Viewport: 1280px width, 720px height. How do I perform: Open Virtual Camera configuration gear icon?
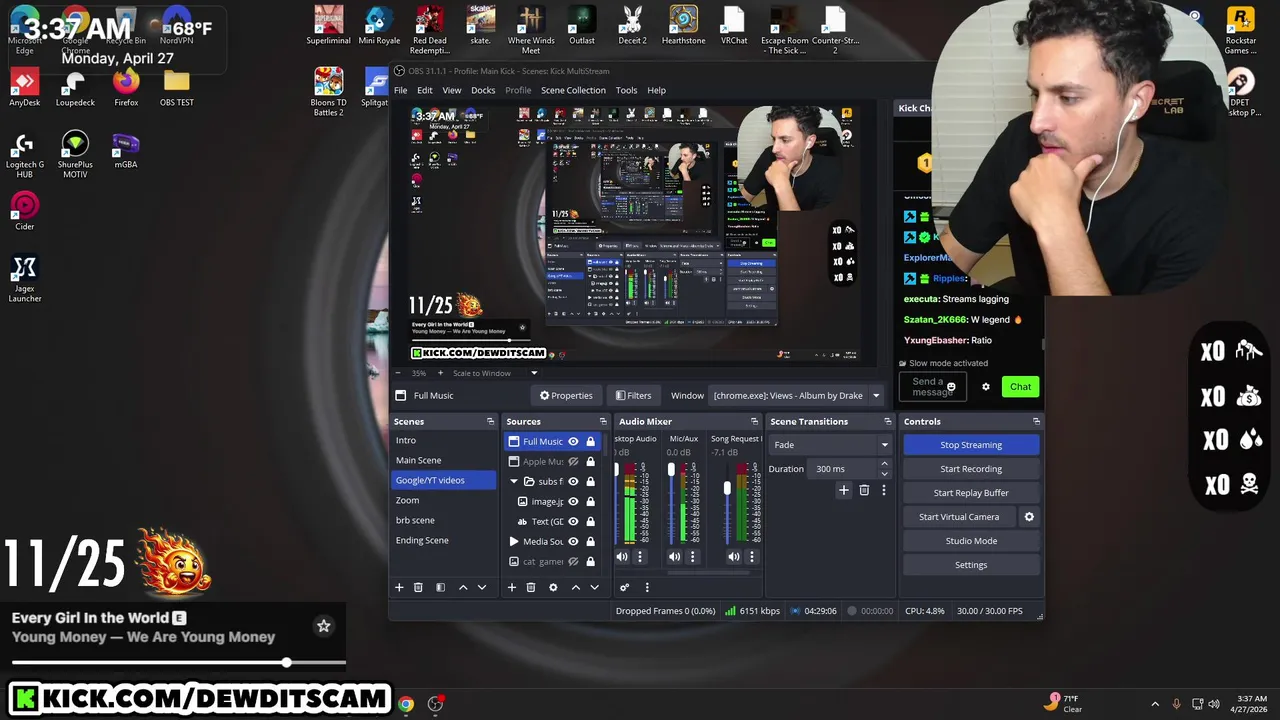coord(1029,517)
